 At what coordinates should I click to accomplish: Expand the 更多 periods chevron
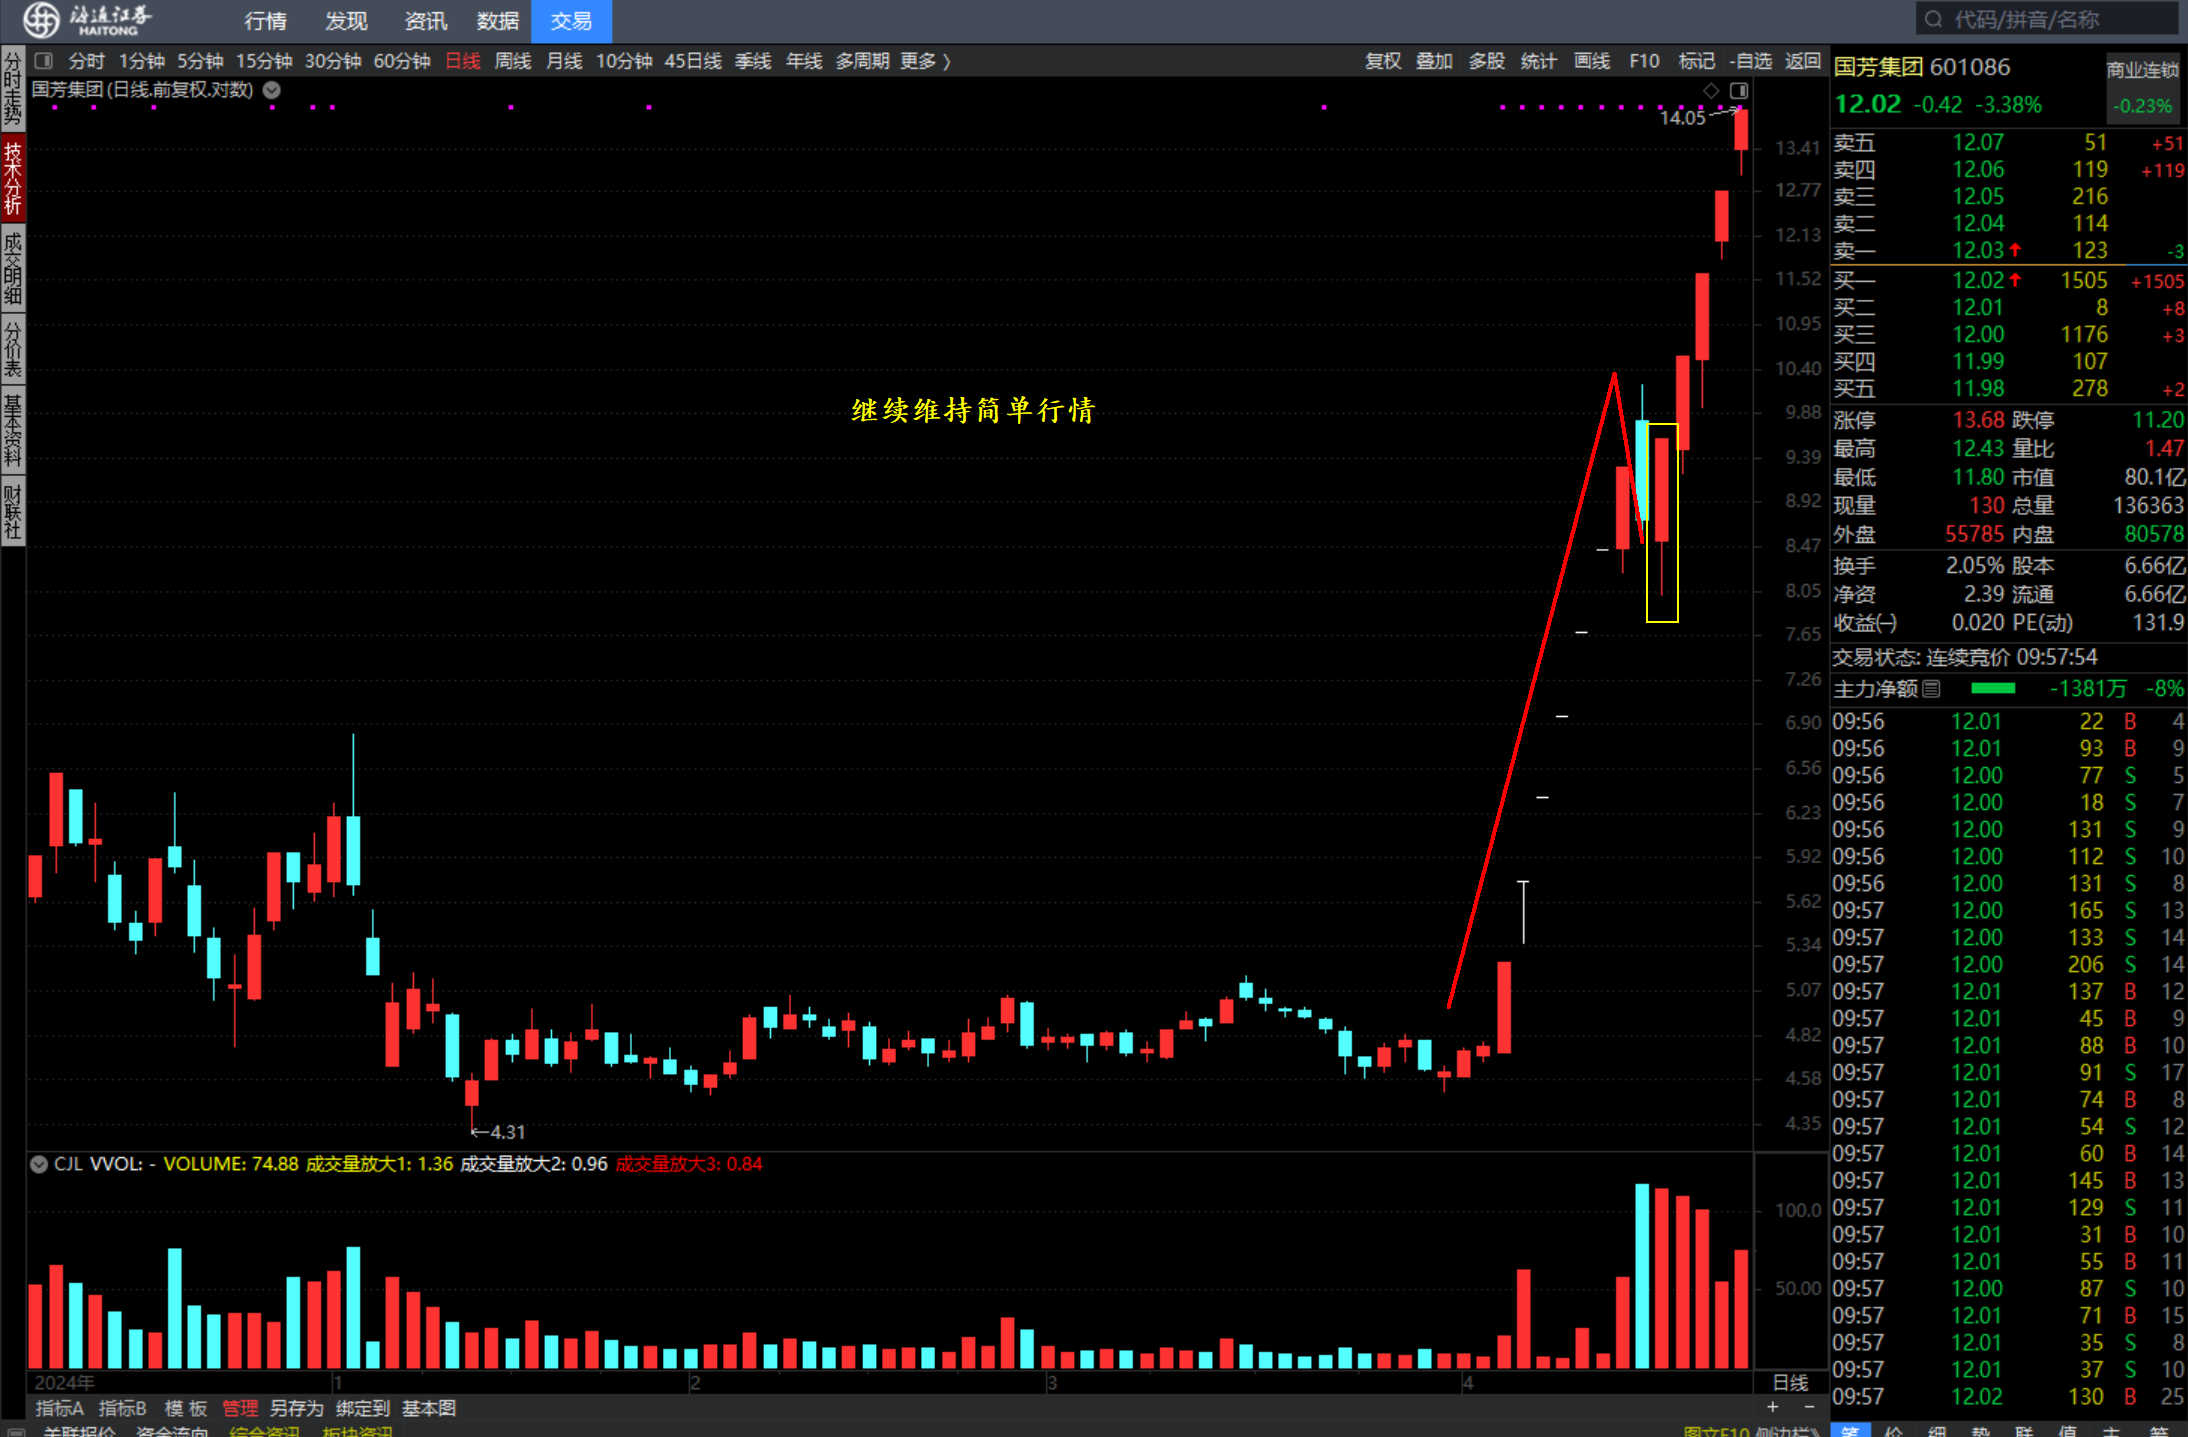(946, 62)
